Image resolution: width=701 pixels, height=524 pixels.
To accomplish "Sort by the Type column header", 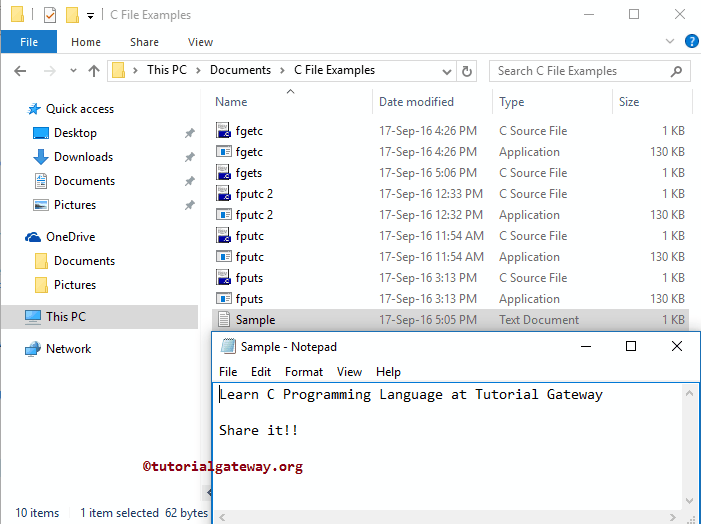I will [511, 102].
